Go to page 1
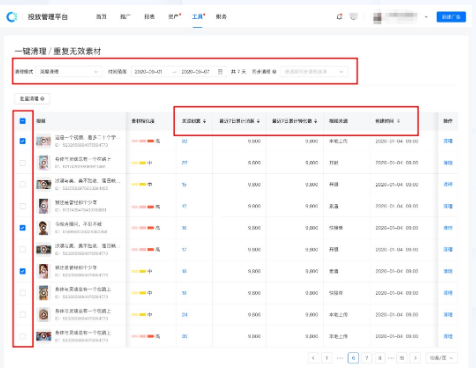Image resolution: width=476 pixels, height=368 pixels. tap(327, 358)
